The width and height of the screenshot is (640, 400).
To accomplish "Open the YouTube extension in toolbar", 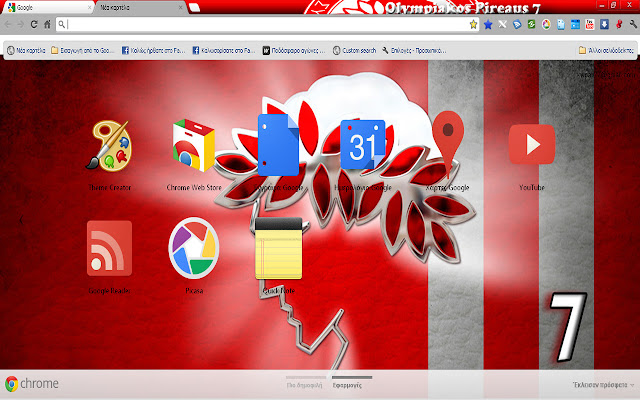I will 589,24.
